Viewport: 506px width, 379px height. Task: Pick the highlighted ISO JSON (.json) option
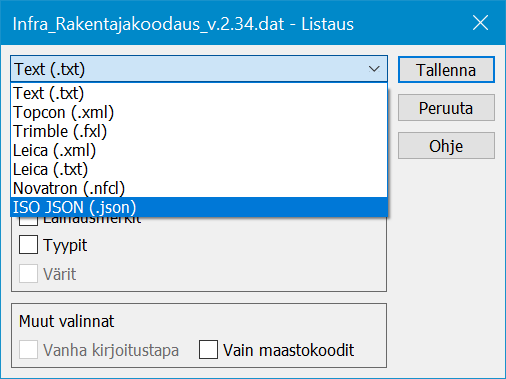(199, 207)
